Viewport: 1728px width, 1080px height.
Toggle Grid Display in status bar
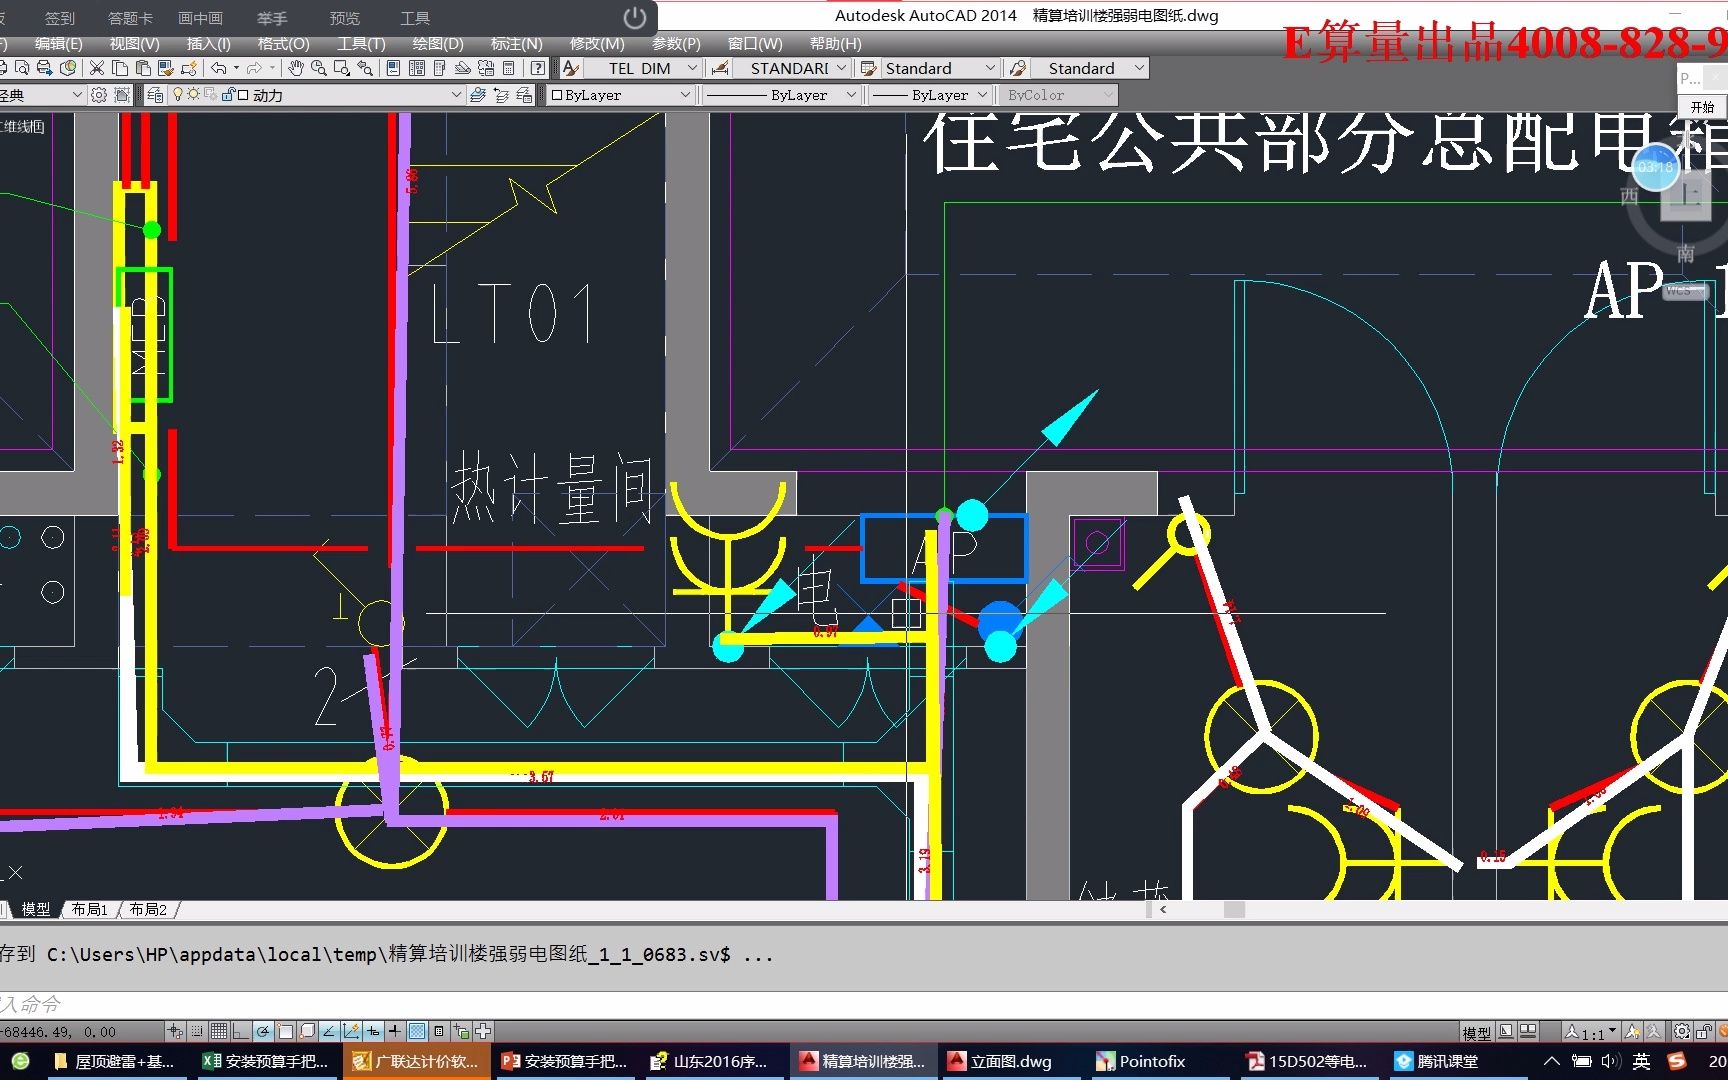click(219, 1031)
